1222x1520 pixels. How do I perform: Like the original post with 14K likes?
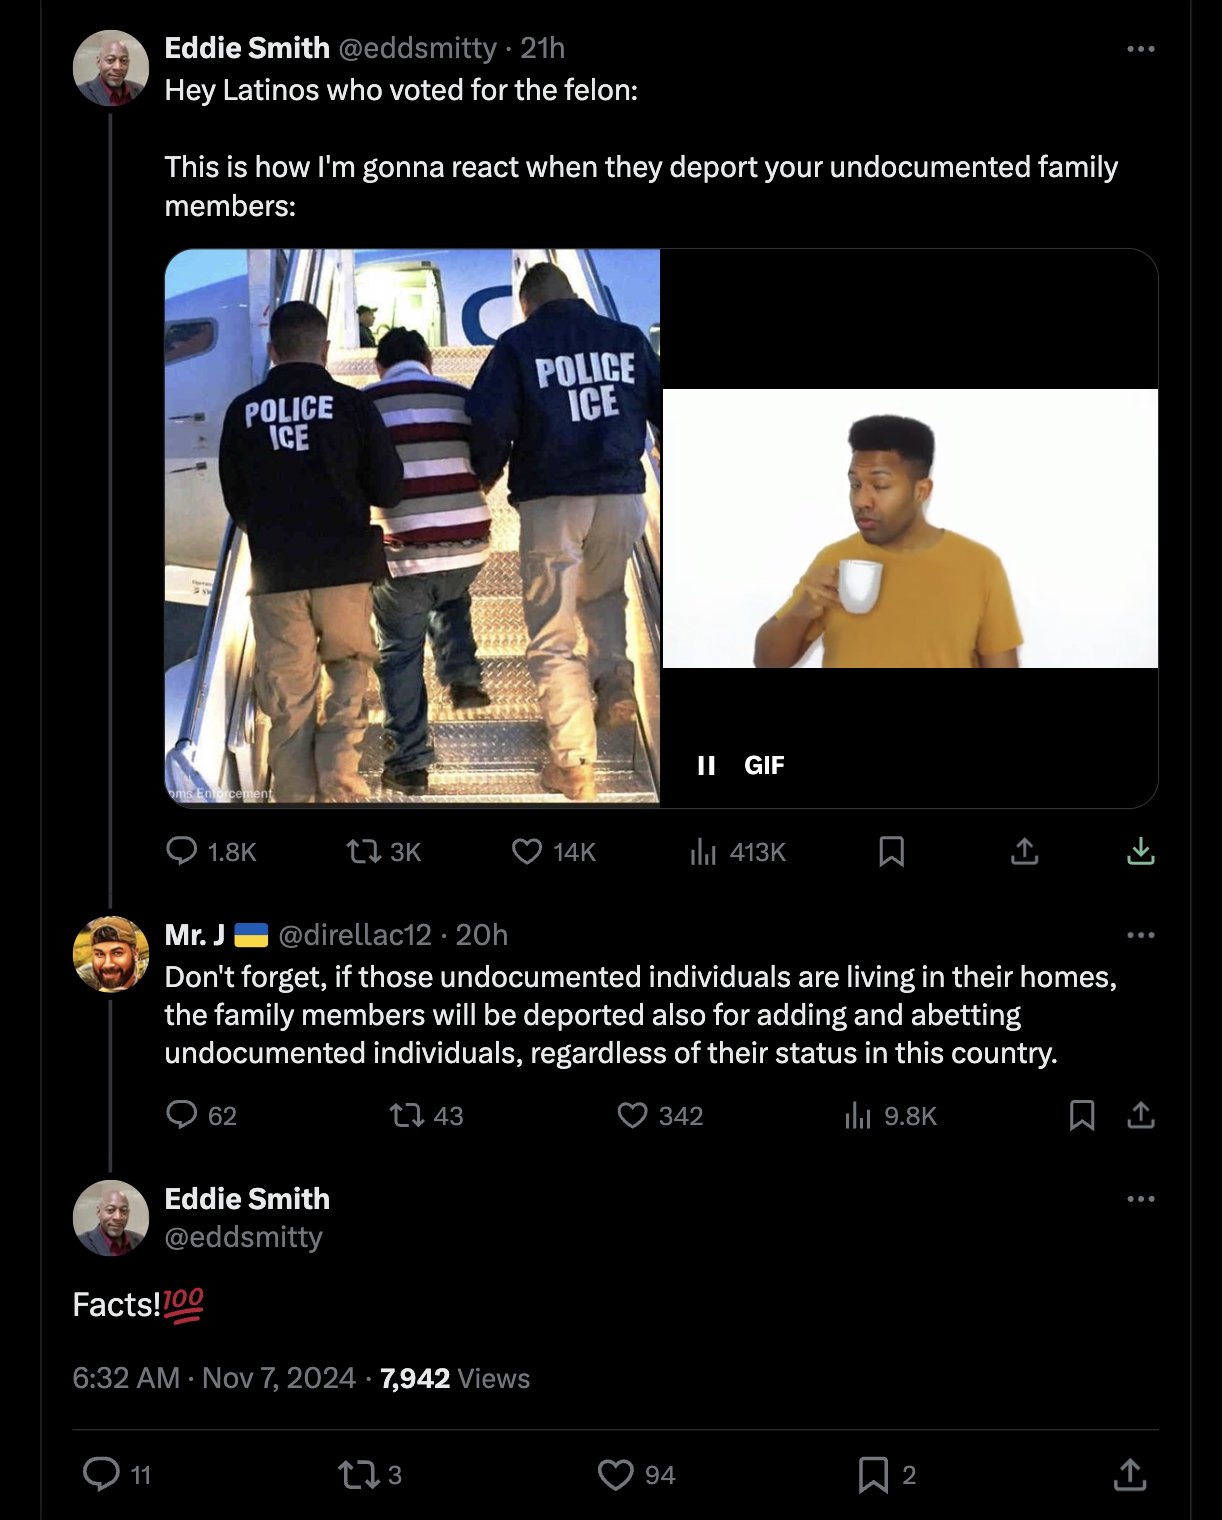tap(527, 851)
